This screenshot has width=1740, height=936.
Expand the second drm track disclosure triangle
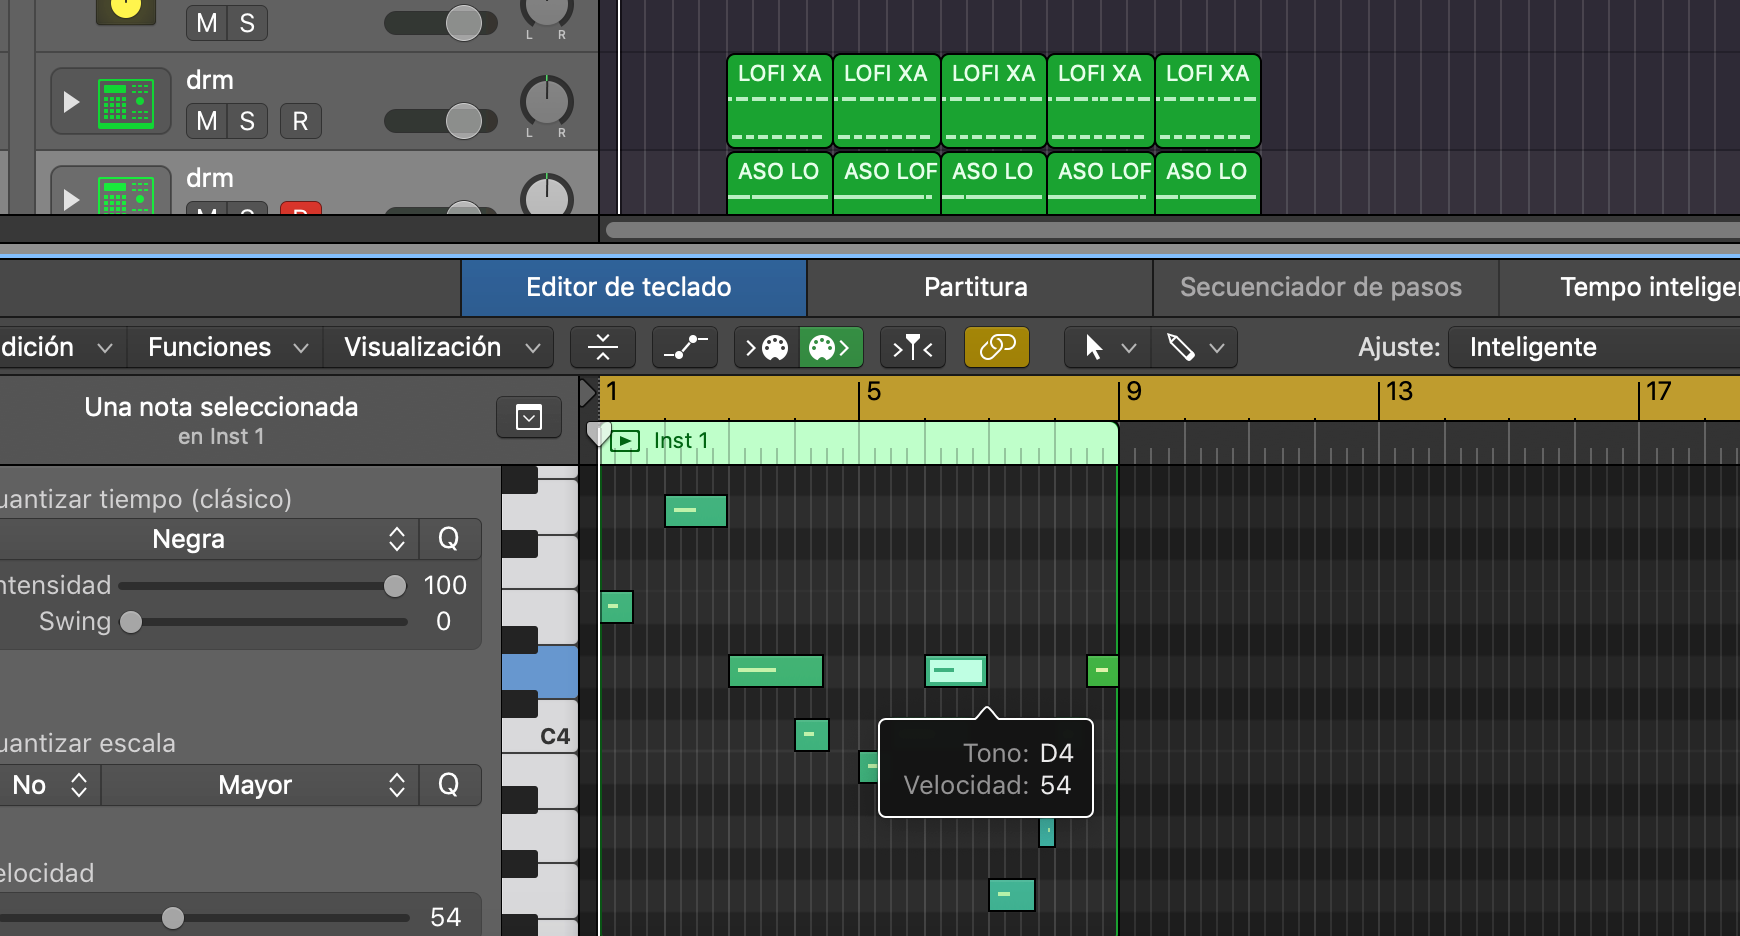coord(71,199)
